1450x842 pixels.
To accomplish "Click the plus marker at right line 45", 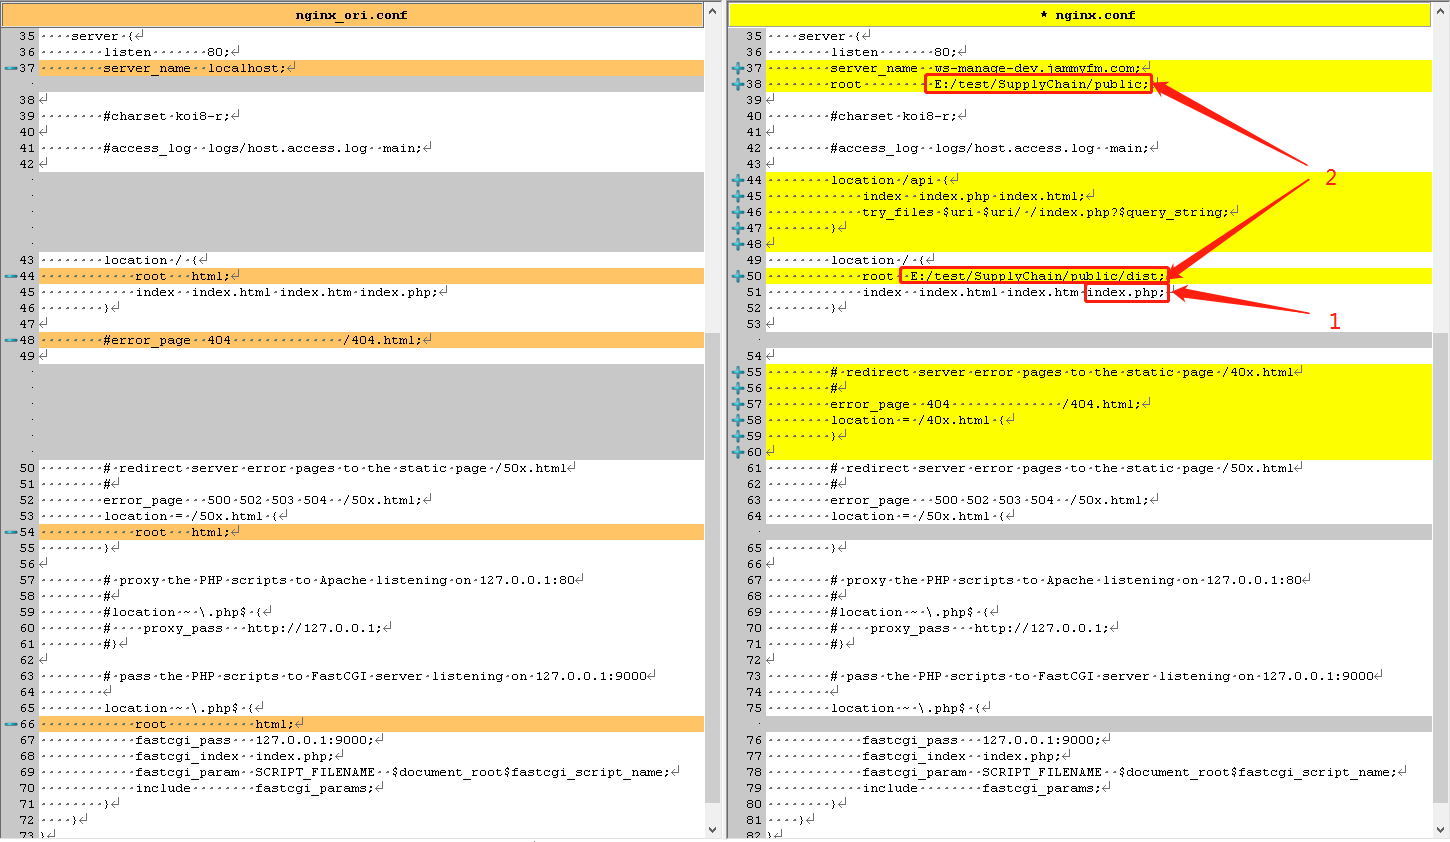I will pyautogui.click(x=738, y=196).
